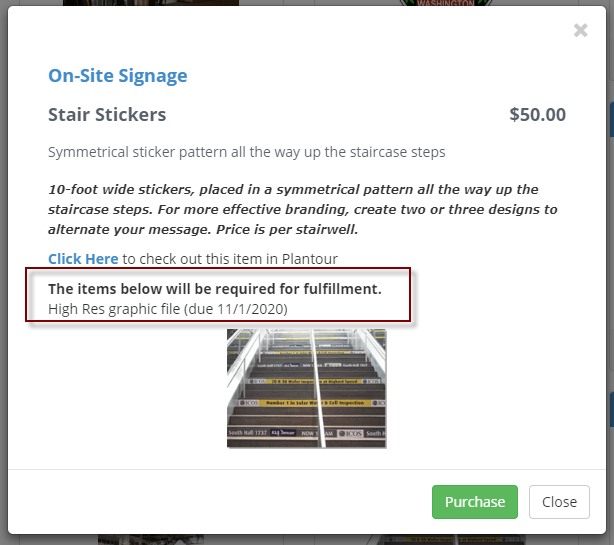
Task: Select the Stair Stickers item title
Action: [x=107, y=114]
